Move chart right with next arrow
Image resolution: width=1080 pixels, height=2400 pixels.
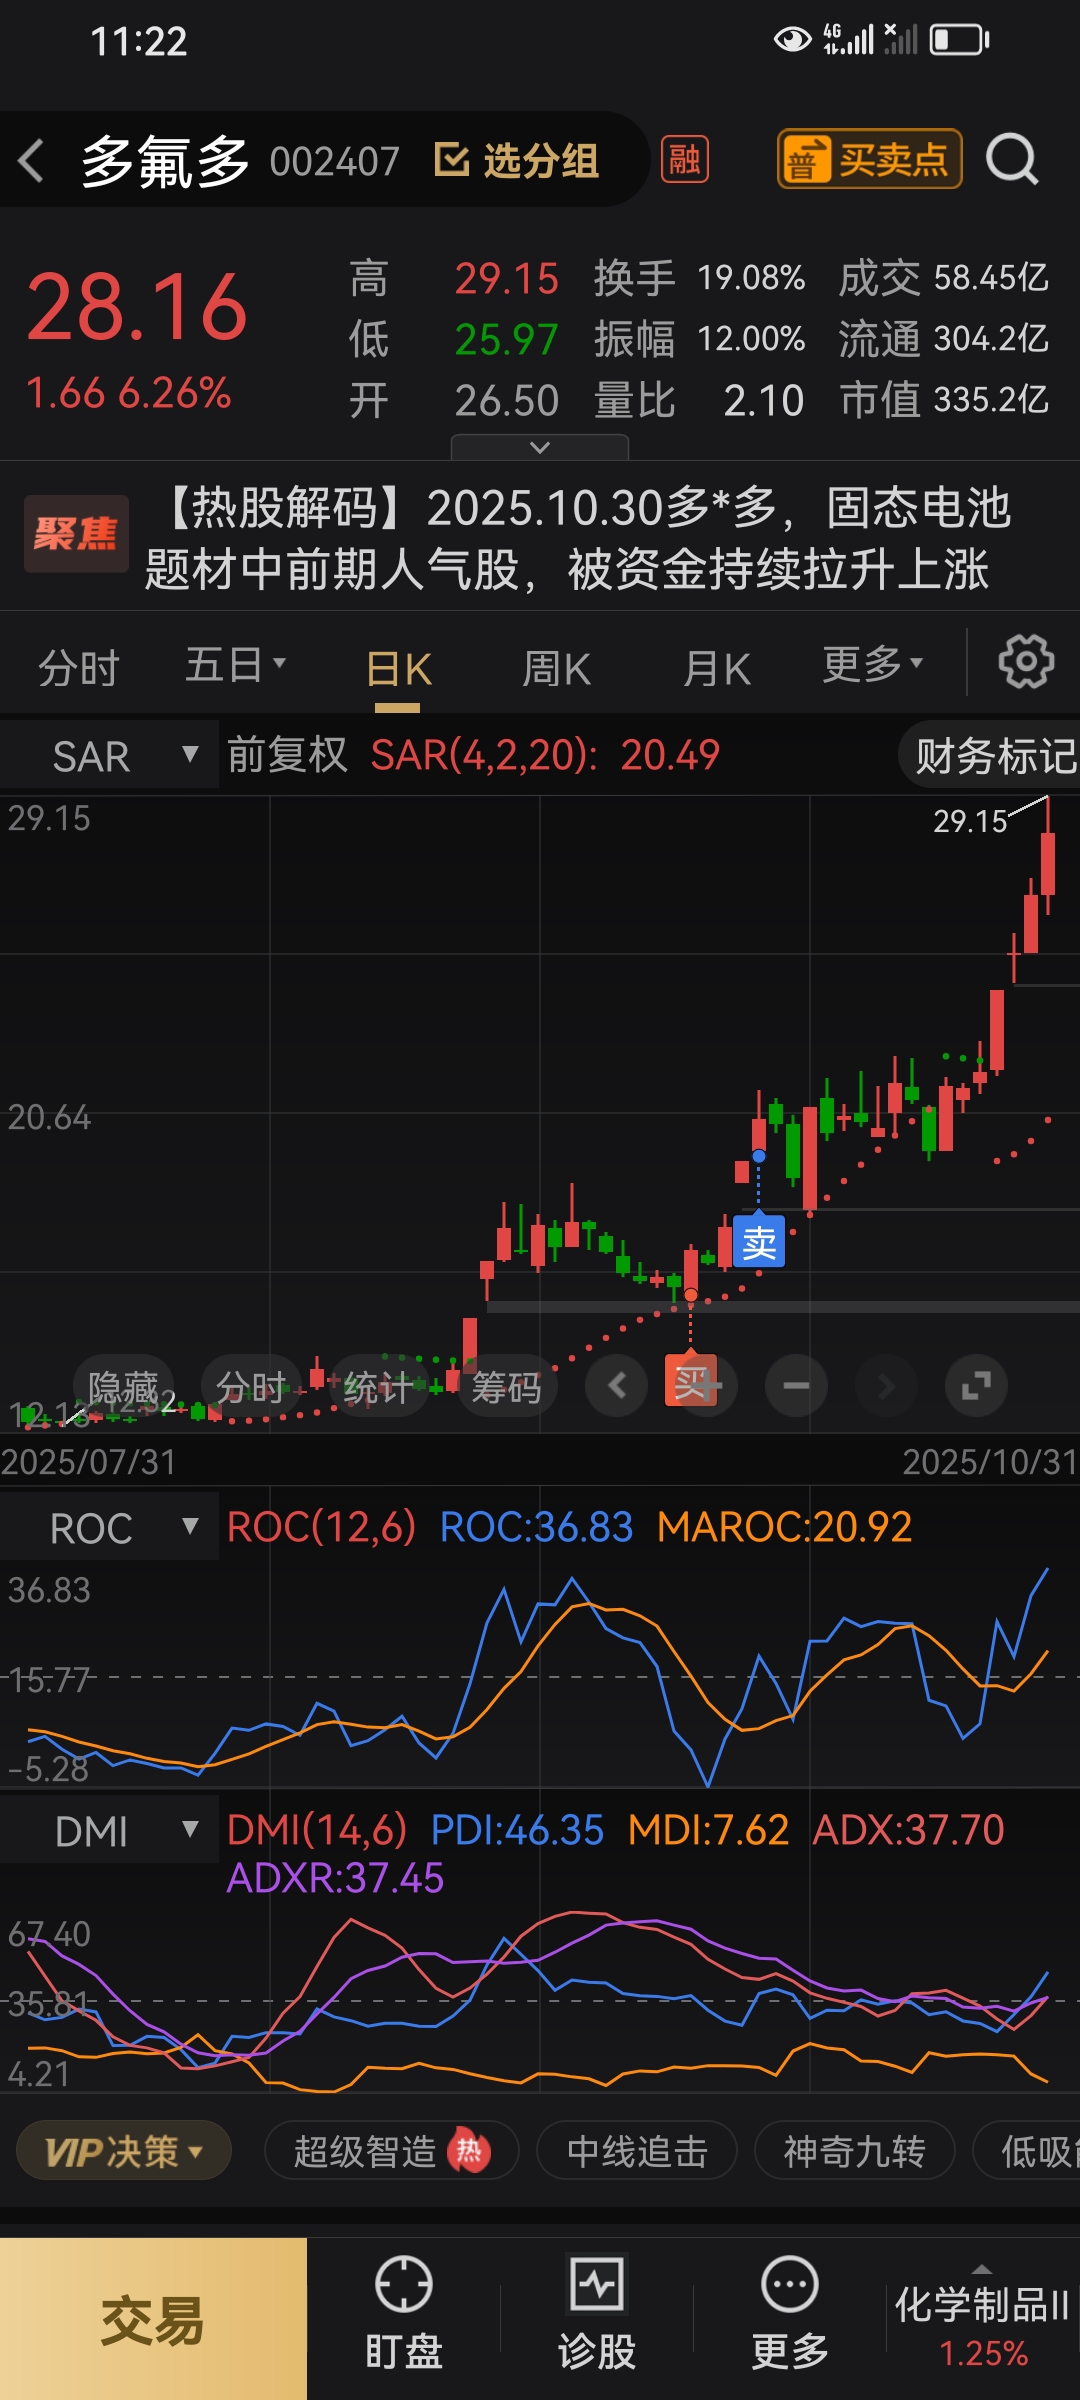pyautogui.click(x=886, y=1386)
